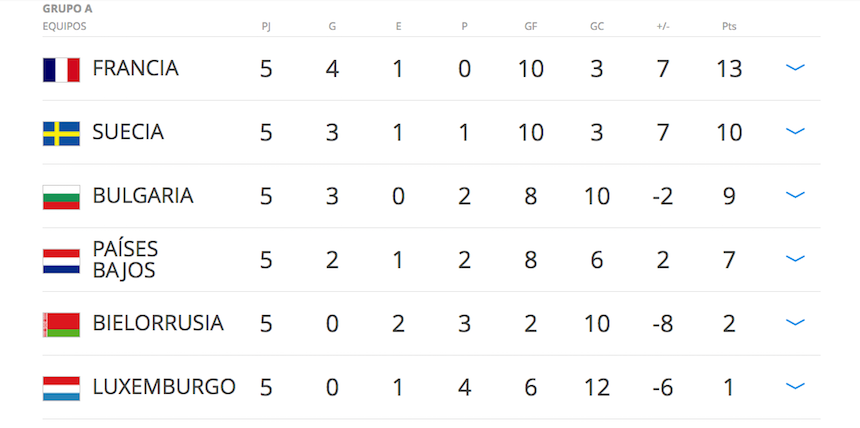This screenshot has height=428, width=860.
Task: Click the Sweden flag icon
Action: (61, 133)
